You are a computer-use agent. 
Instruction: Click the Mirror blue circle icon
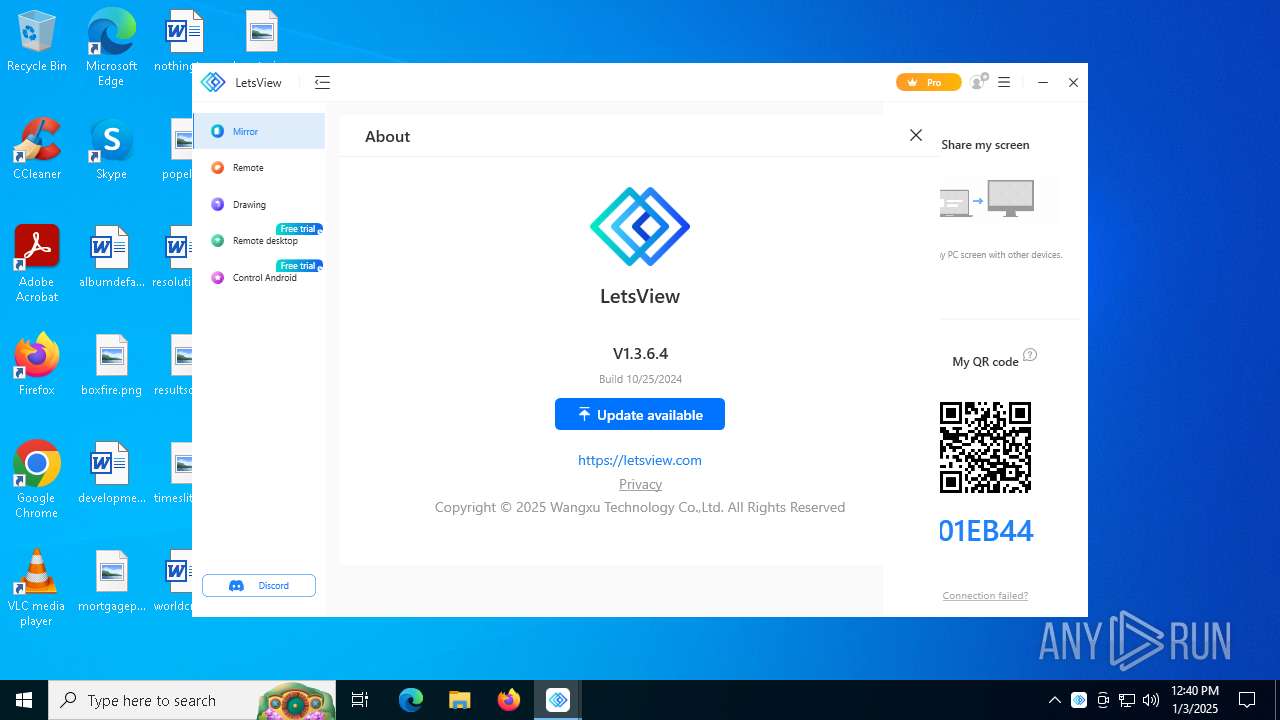pos(217,131)
